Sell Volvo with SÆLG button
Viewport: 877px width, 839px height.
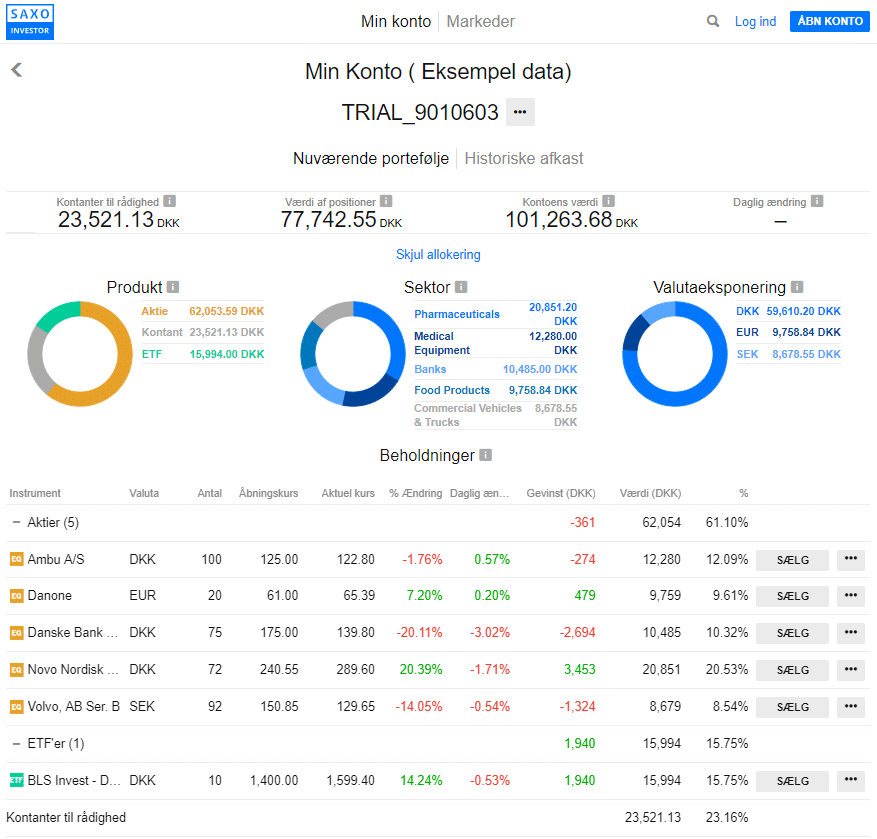[x=792, y=708]
